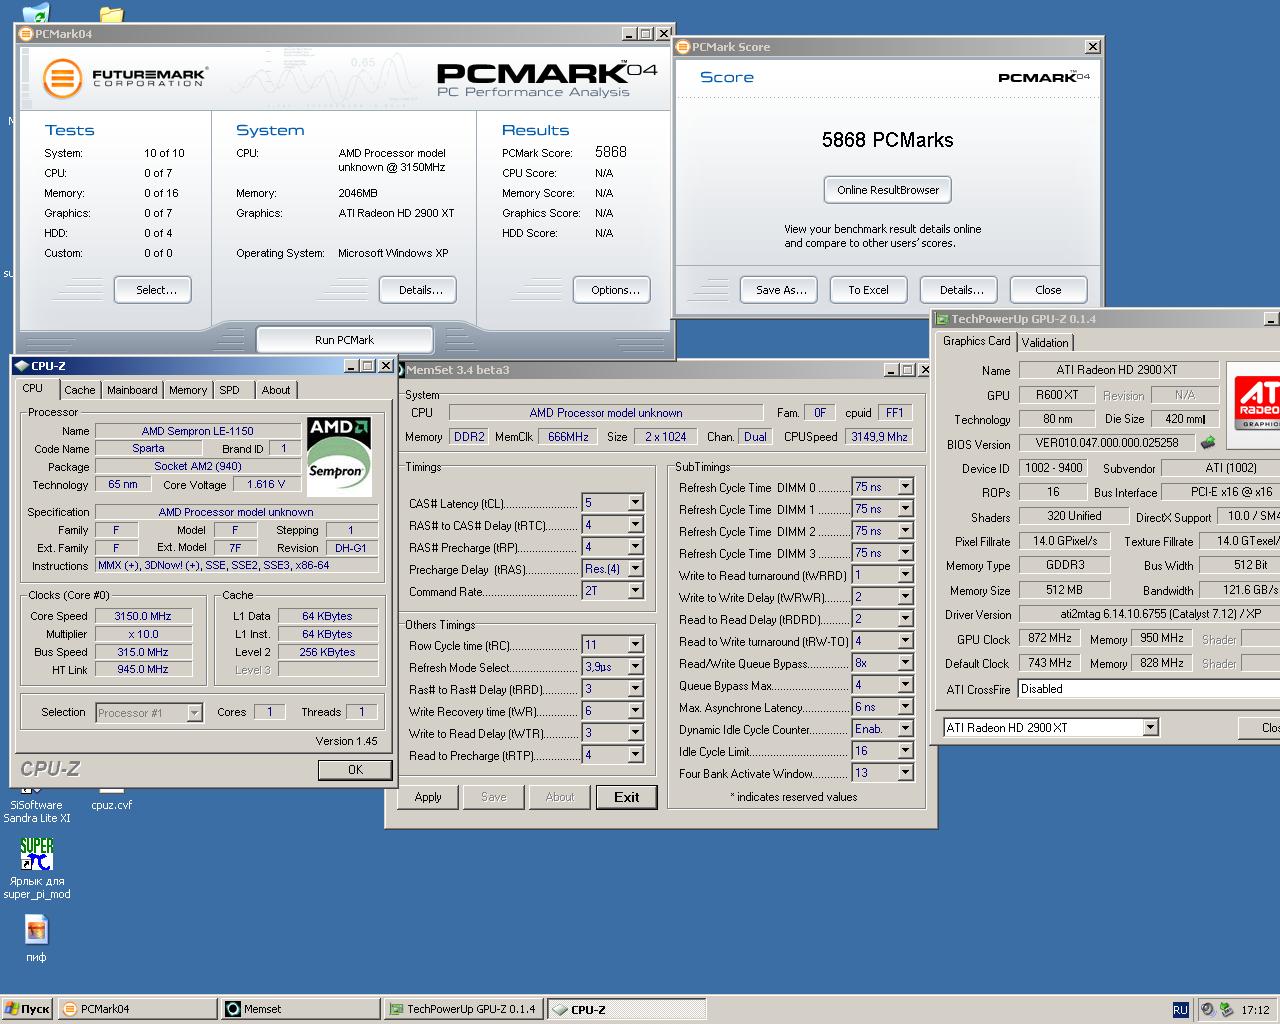This screenshot has height=1024, width=1280.
Task: Click the Run PCMark button
Action: (344, 340)
